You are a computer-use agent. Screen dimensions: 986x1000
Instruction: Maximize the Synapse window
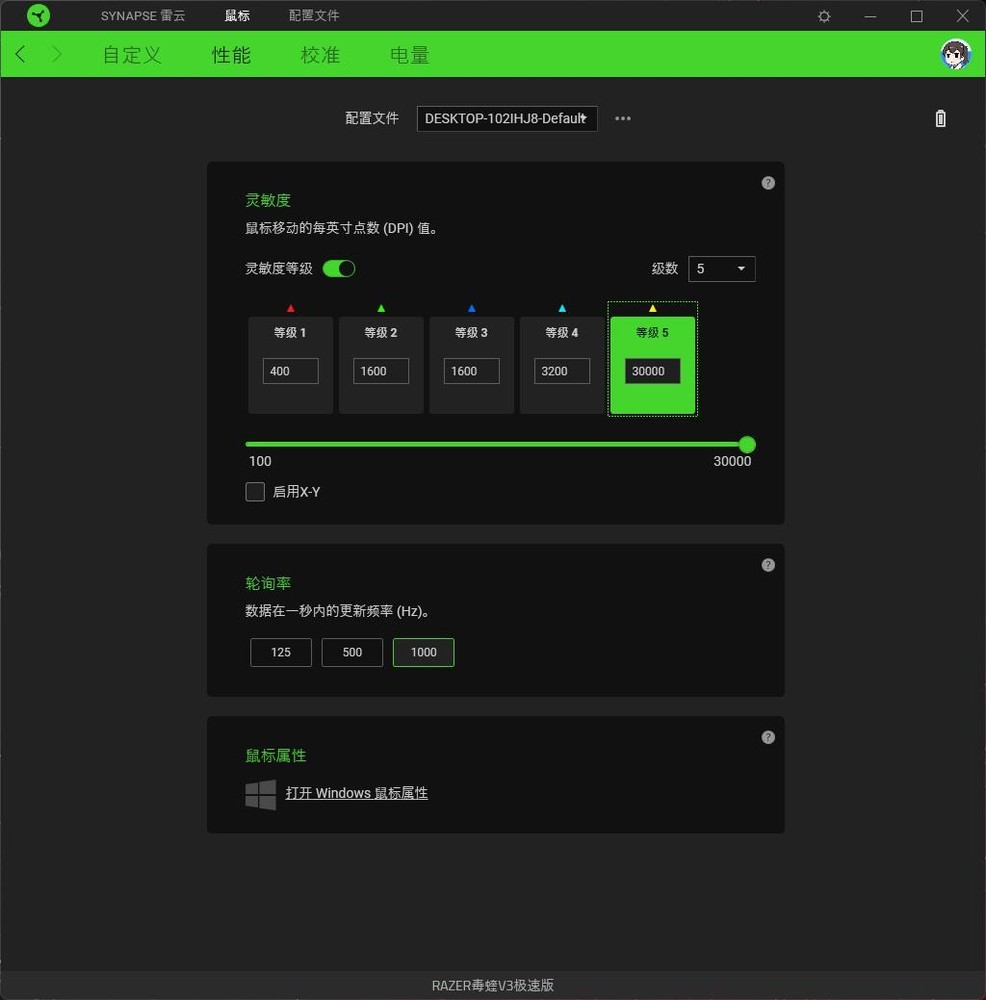click(916, 16)
